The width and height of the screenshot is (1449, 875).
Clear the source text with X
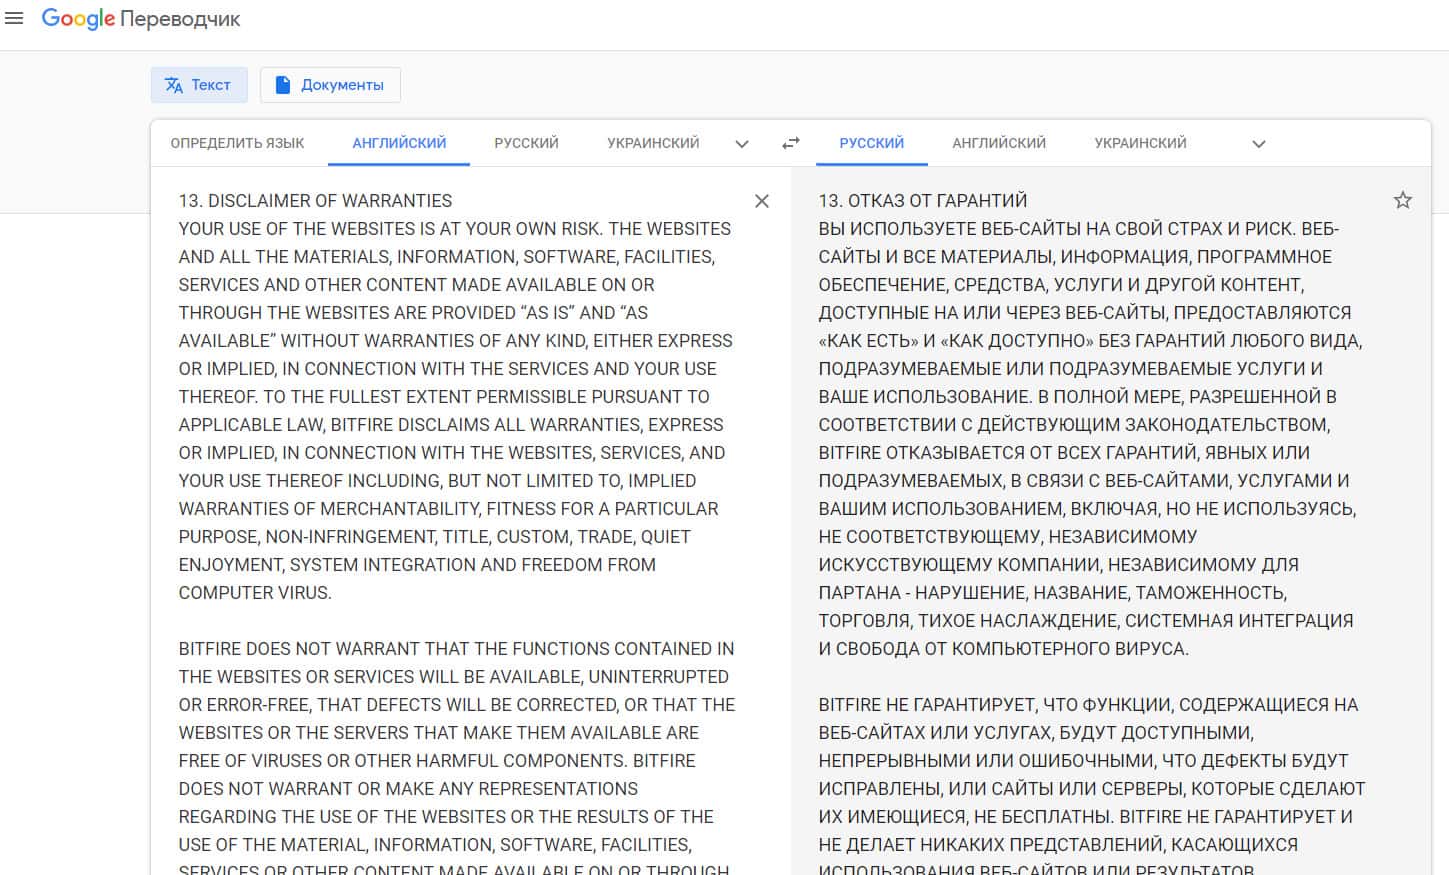click(761, 201)
